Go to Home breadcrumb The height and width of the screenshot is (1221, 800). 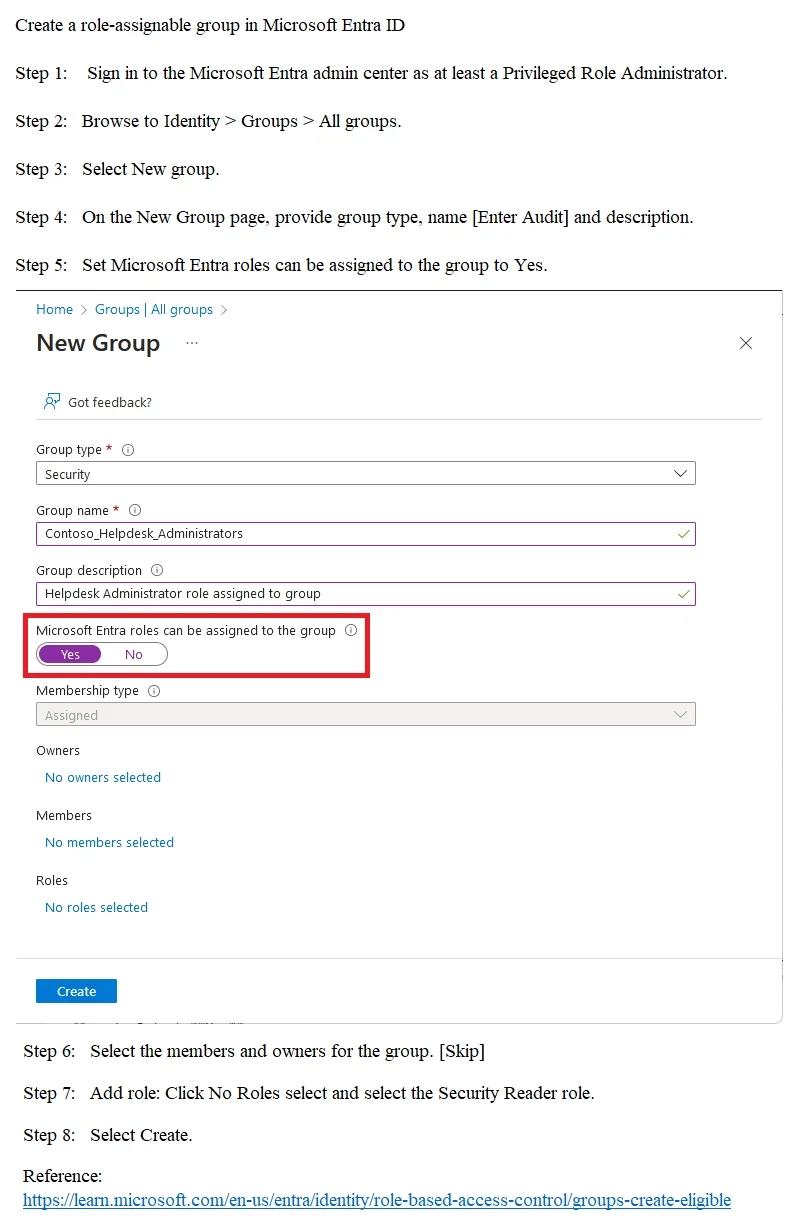[55, 310]
